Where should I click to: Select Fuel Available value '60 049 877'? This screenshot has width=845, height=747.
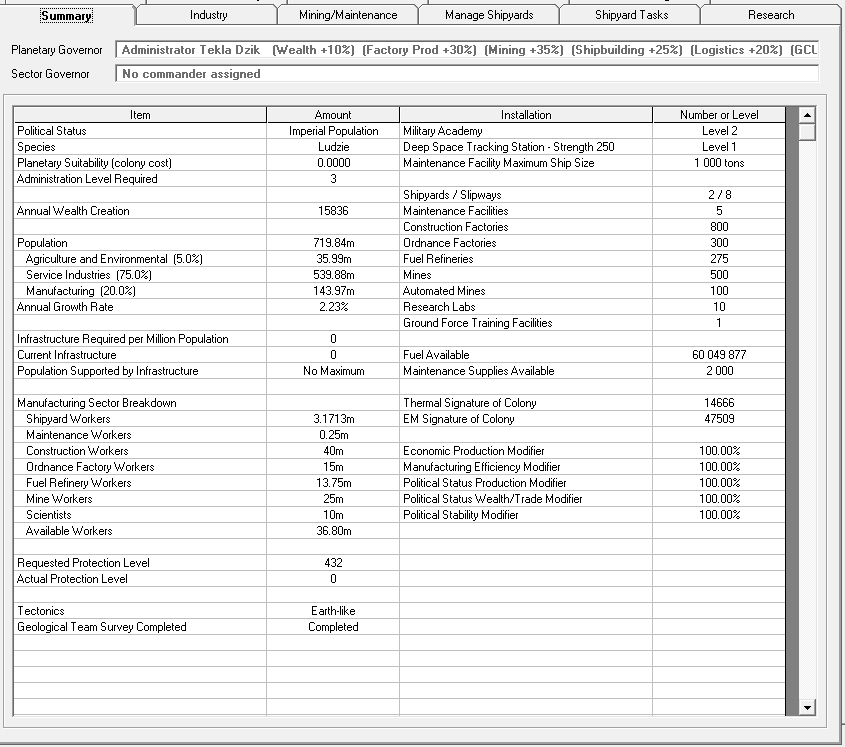(x=719, y=355)
